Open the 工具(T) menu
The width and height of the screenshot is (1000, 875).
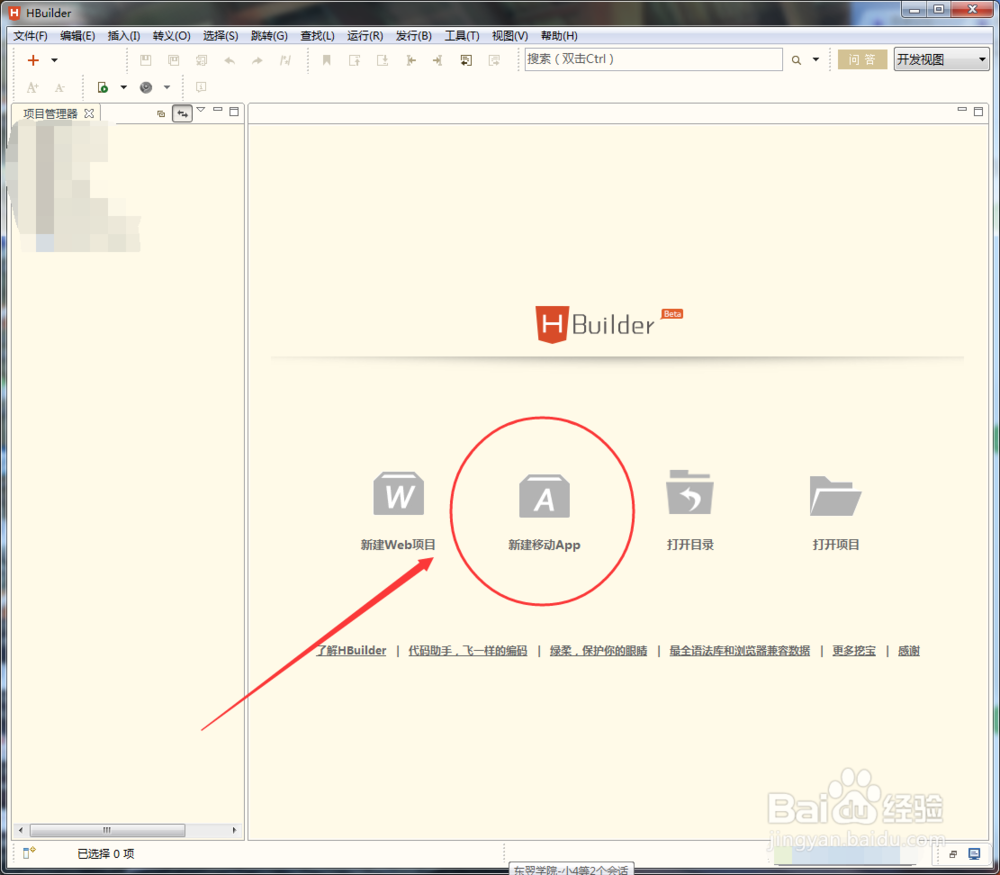pos(462,36)
